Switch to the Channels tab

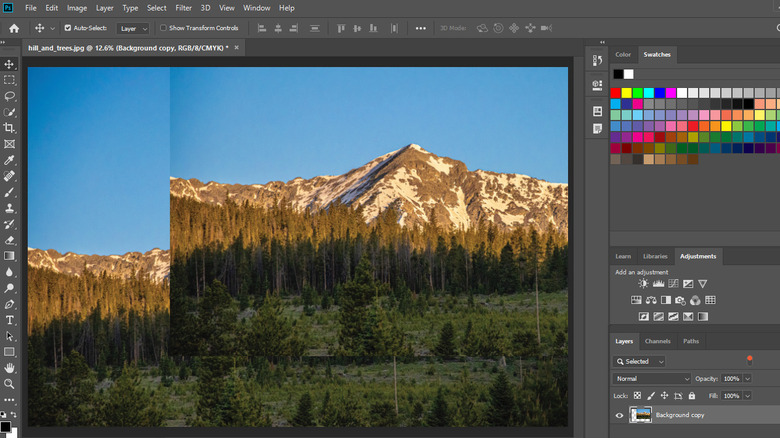657,341
